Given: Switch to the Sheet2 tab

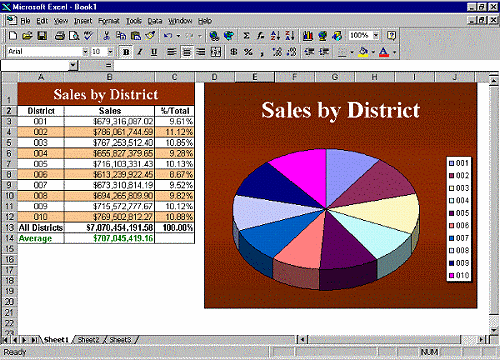Looking at the screenshot, I should click(x=88, y=340).
